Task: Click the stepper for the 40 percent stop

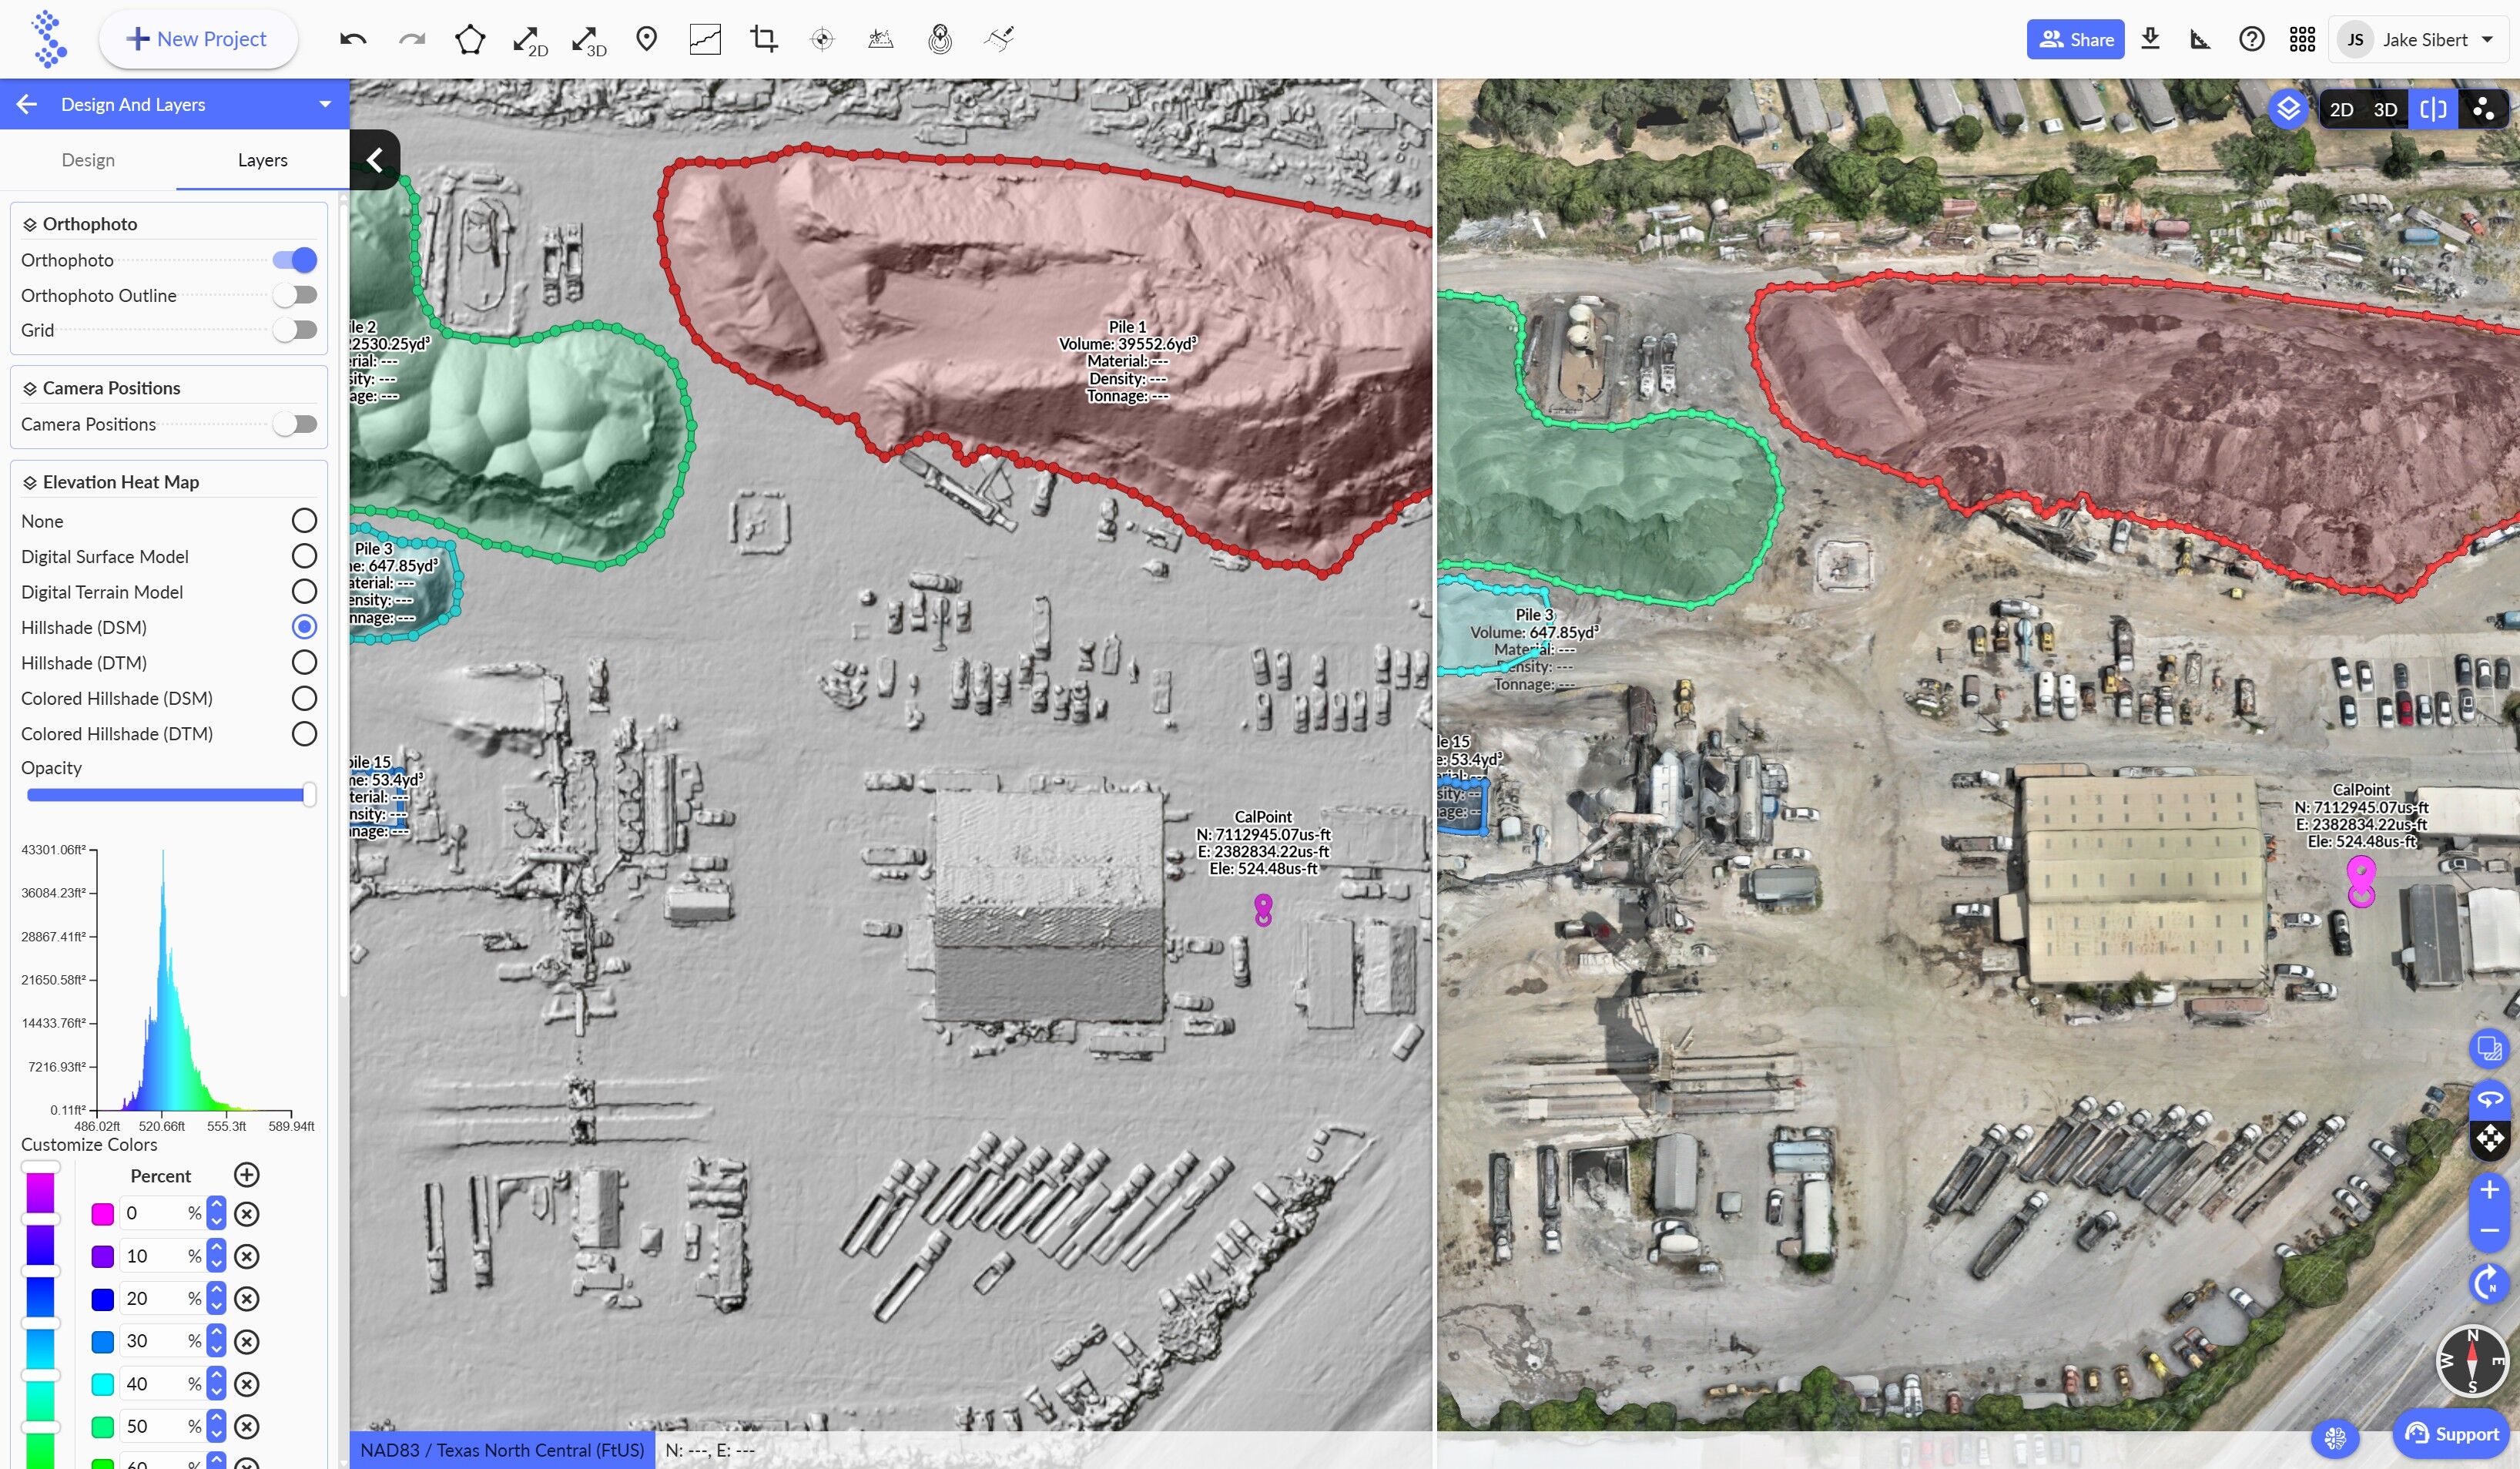Action: [x=216, y=1384]
